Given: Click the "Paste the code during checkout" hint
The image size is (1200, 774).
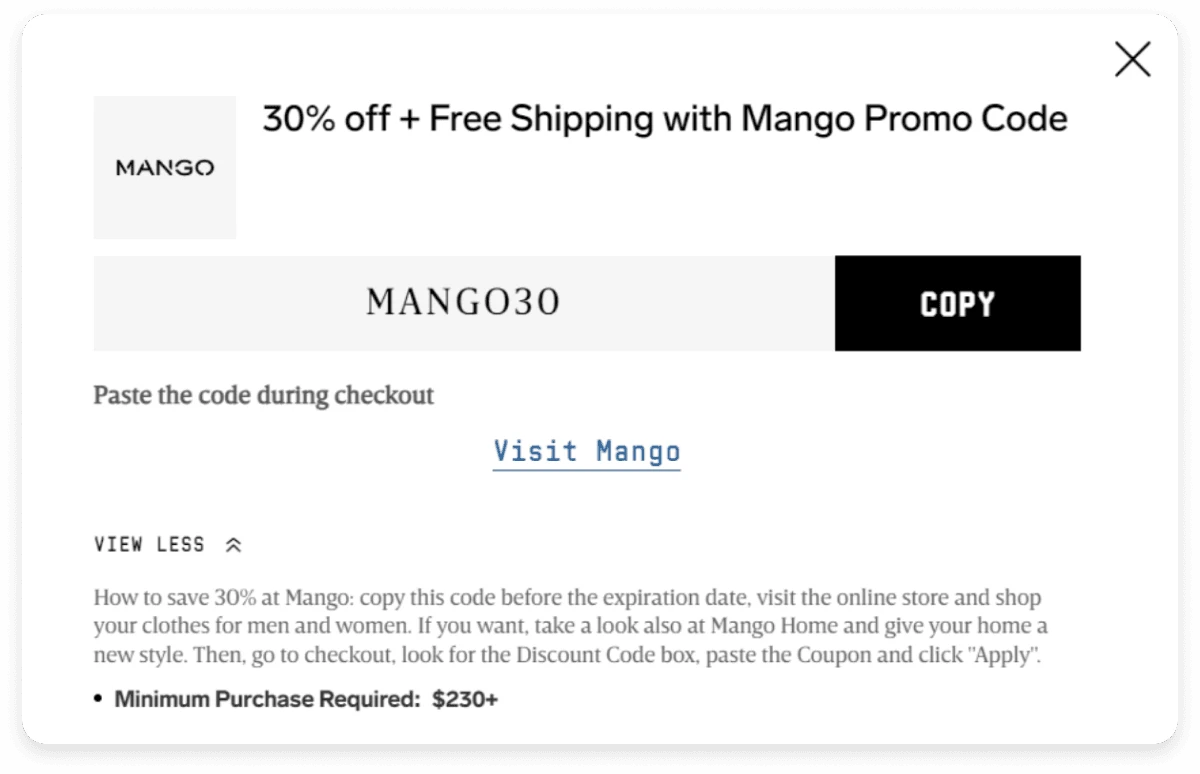Looking at the screenshot, I should [264, 395].
